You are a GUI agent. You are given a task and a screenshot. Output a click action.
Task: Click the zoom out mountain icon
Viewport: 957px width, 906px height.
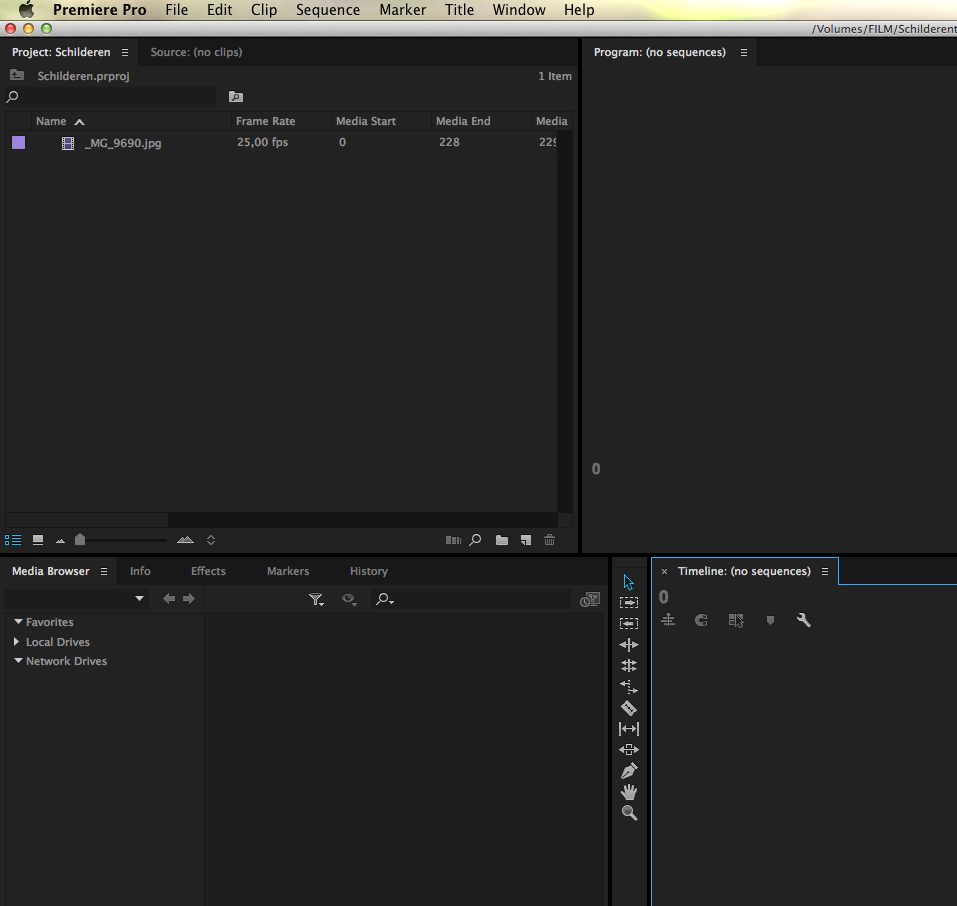click(60, 541)
